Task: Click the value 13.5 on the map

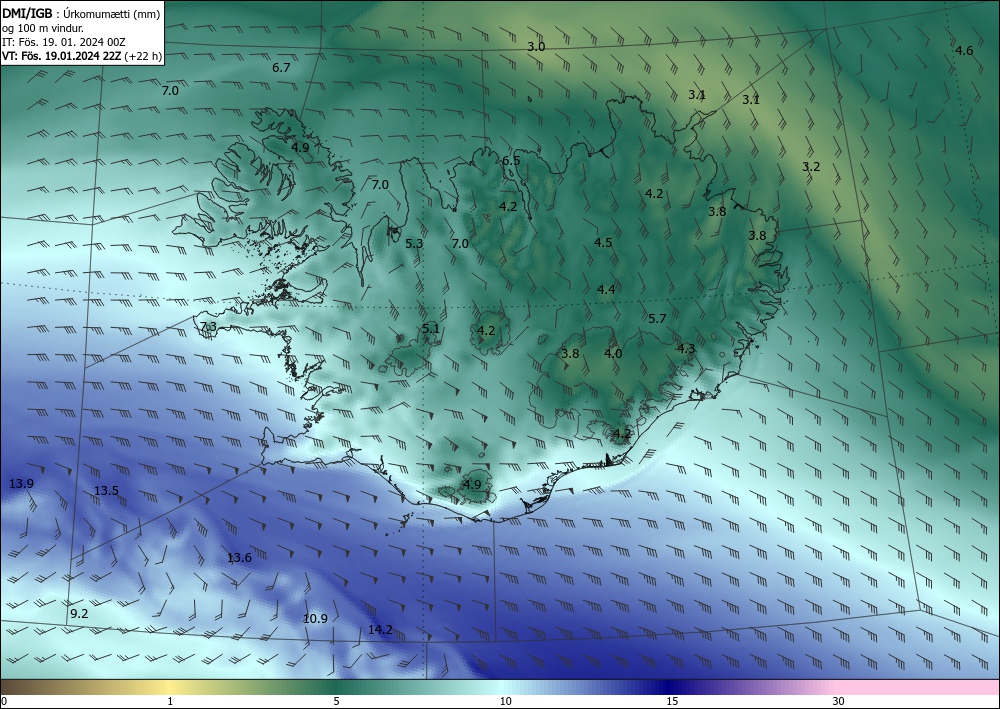Action: click(x=107, y=491)
